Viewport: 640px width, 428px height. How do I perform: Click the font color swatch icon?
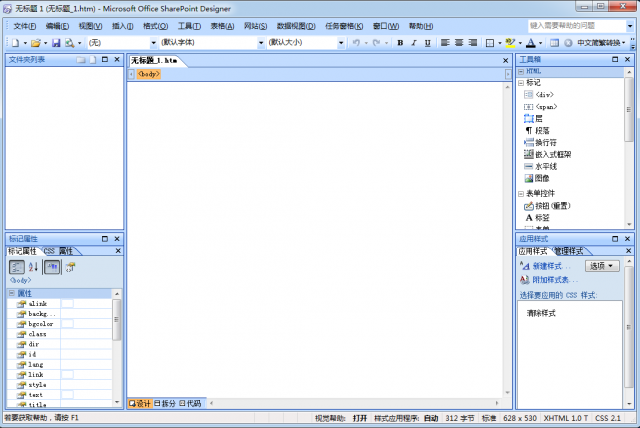pyautogui.click(x=530, y=43)
